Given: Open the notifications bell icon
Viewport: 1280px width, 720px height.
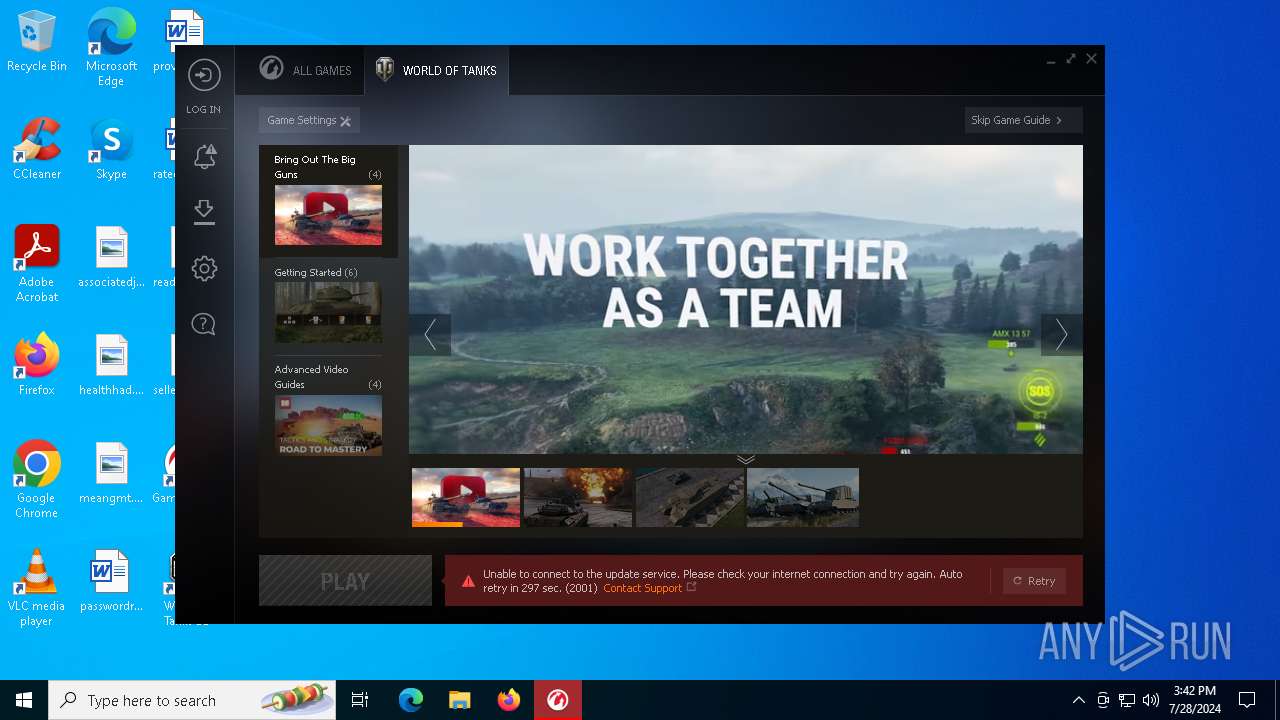Looking at the screenshot, I should coord(204,156).
